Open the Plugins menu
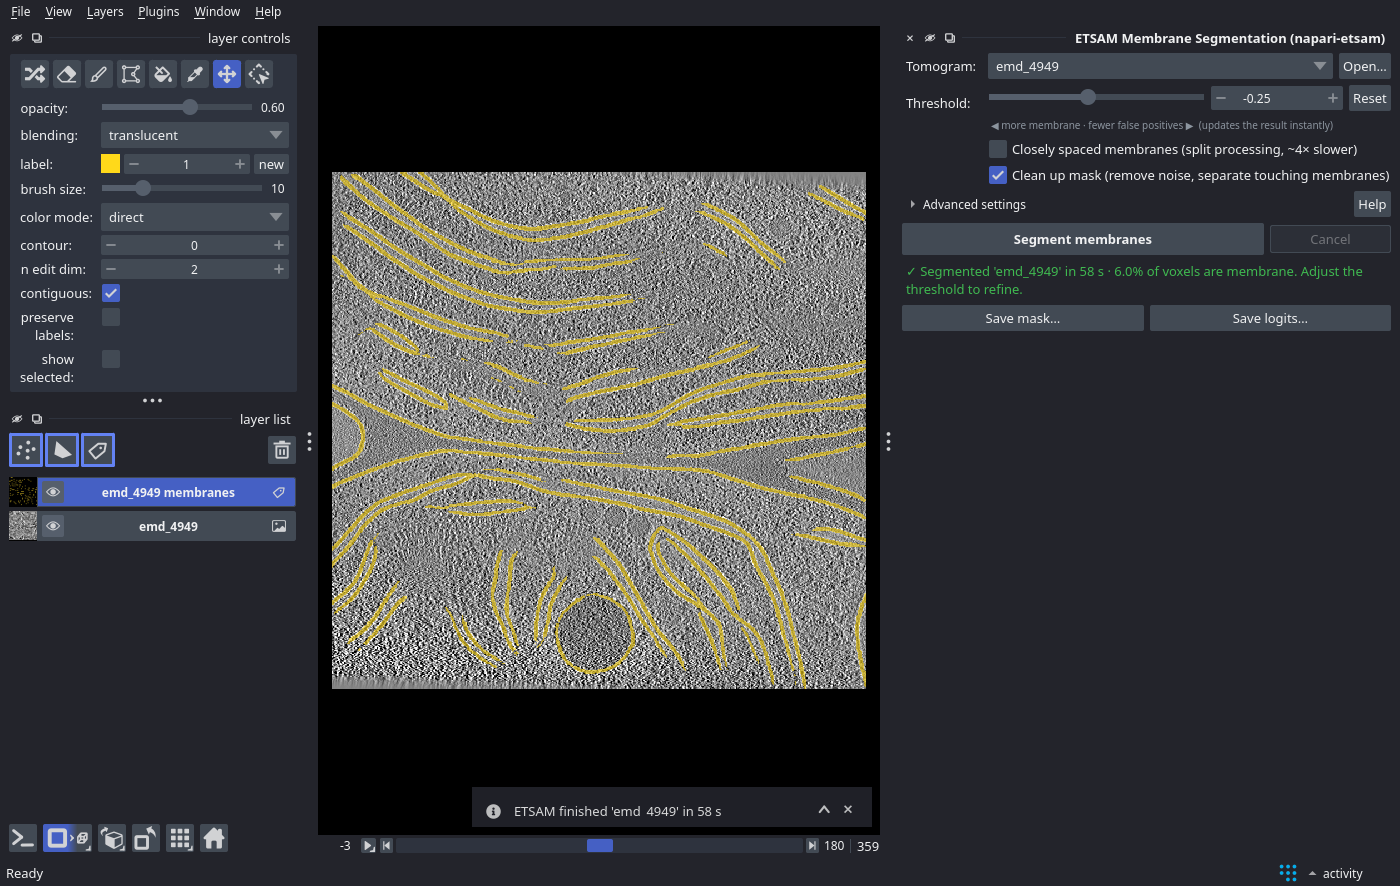 pos(158,12)
